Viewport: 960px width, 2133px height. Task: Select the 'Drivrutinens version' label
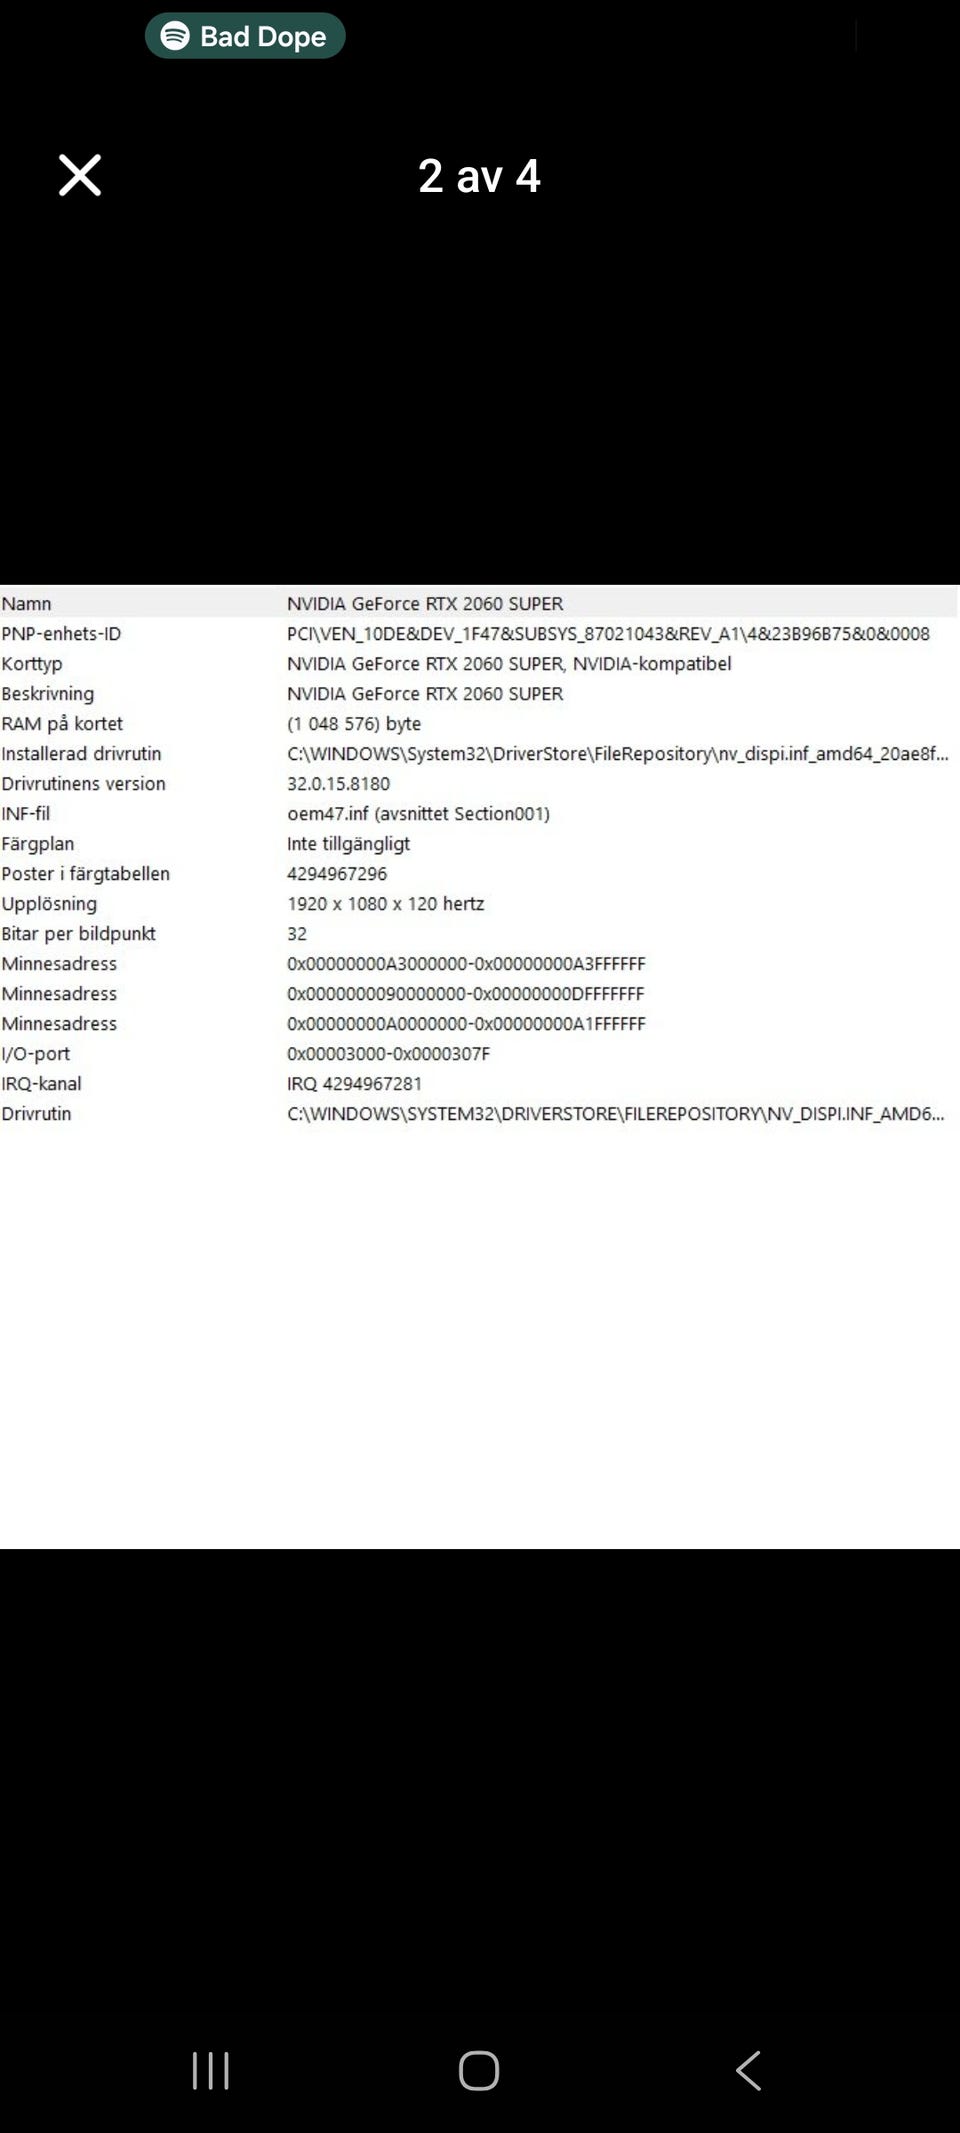83,783
